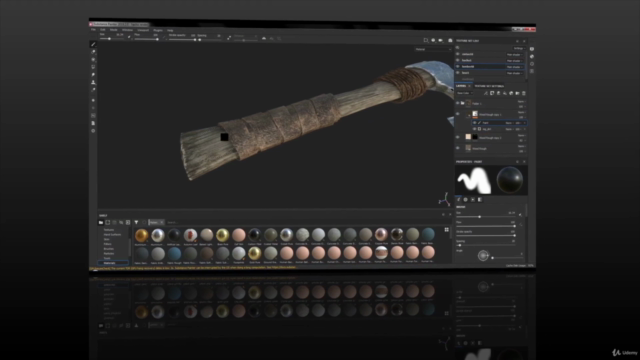This screenshot has width=640, height=360.
Task: Click the Add Fill Layer bucket icon
Action: 505,93
